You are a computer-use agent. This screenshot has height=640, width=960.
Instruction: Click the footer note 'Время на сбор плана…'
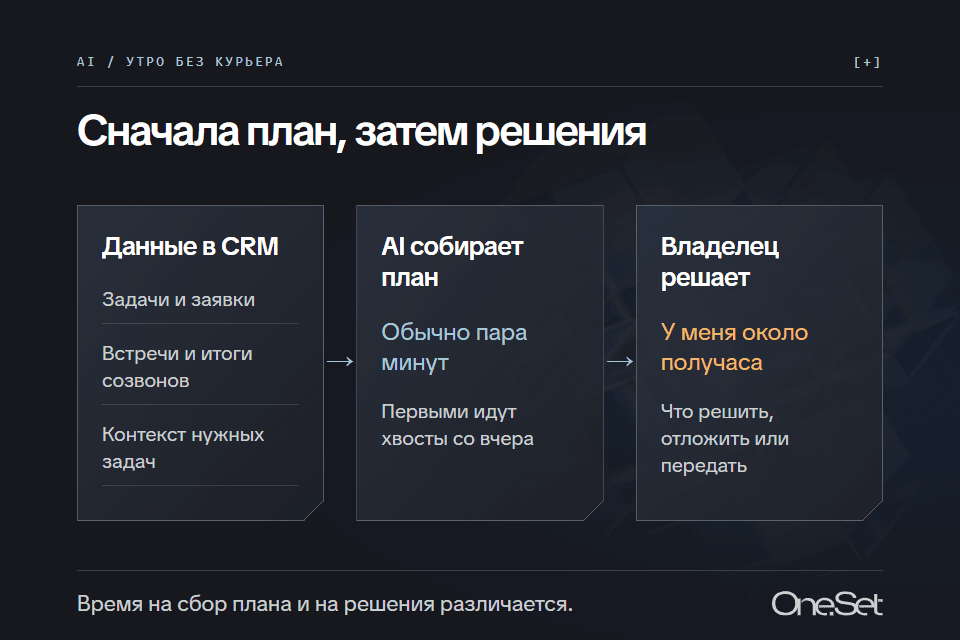(x=324, y=604)
